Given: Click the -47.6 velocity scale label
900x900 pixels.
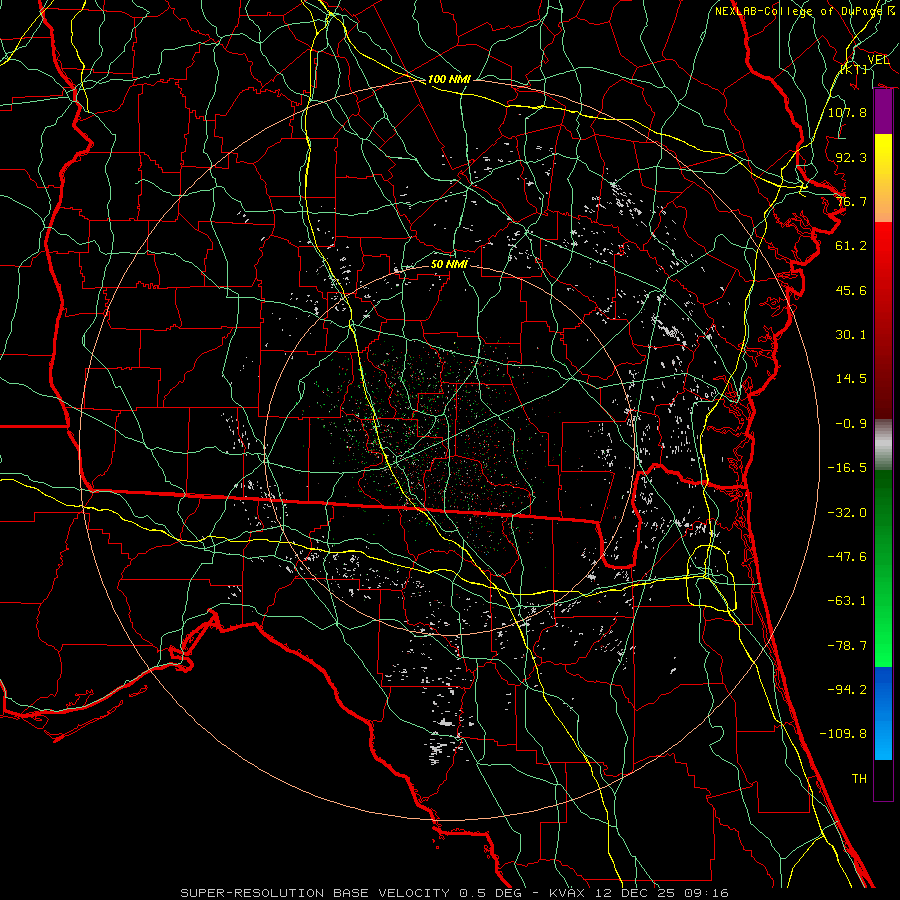Looking at the screenshot, I should click(x=847, y=557).
